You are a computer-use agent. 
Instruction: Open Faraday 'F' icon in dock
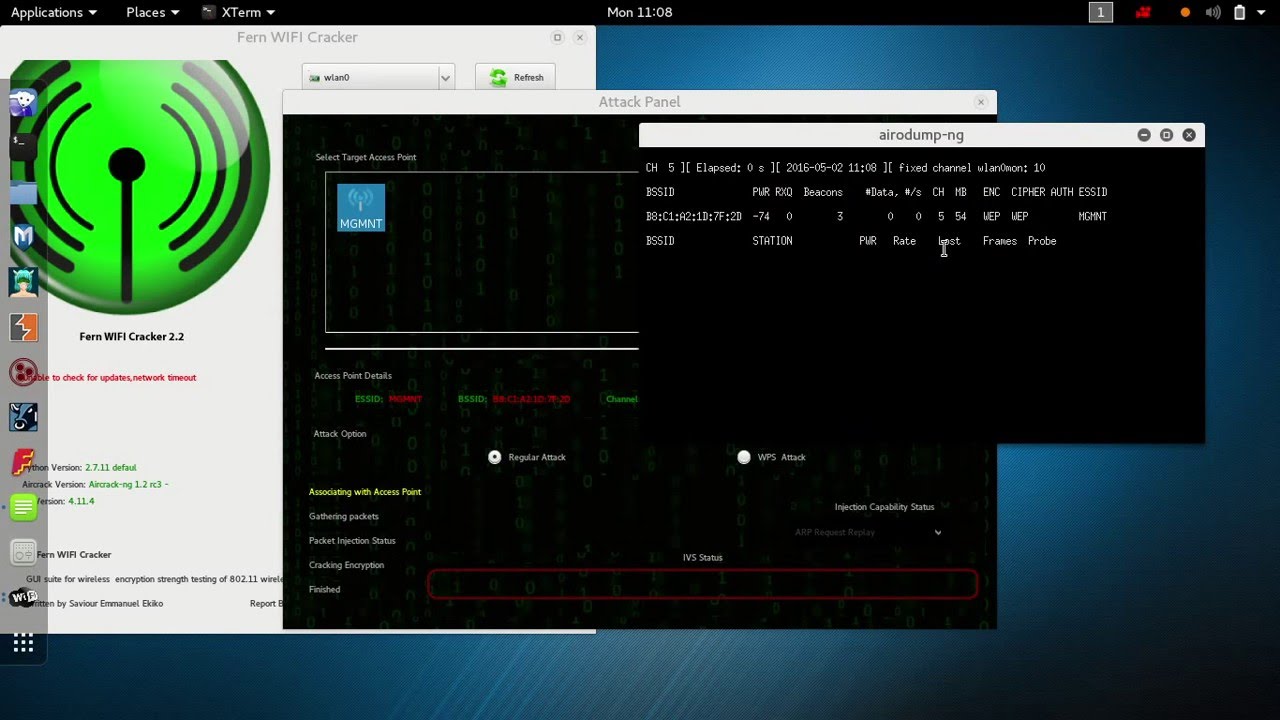pyautogui.click(x=23, y=462)
